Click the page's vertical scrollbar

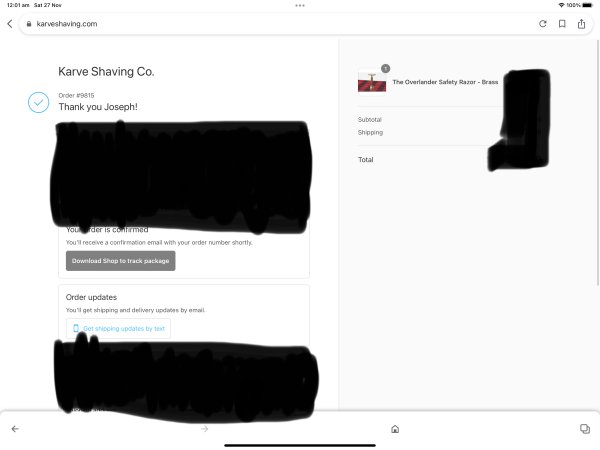click(598, 162)
